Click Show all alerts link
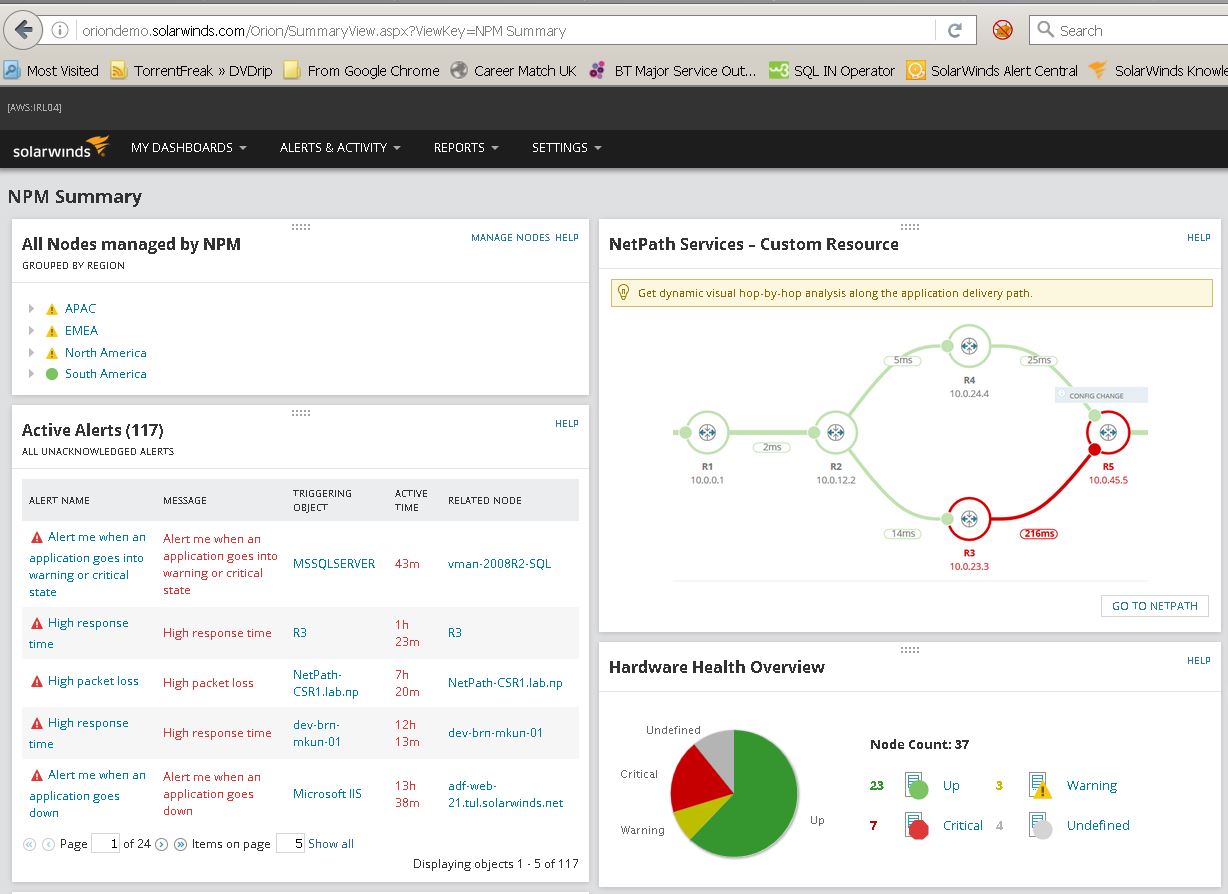Viewport: 1228px width, 894px height. (331, 844)
